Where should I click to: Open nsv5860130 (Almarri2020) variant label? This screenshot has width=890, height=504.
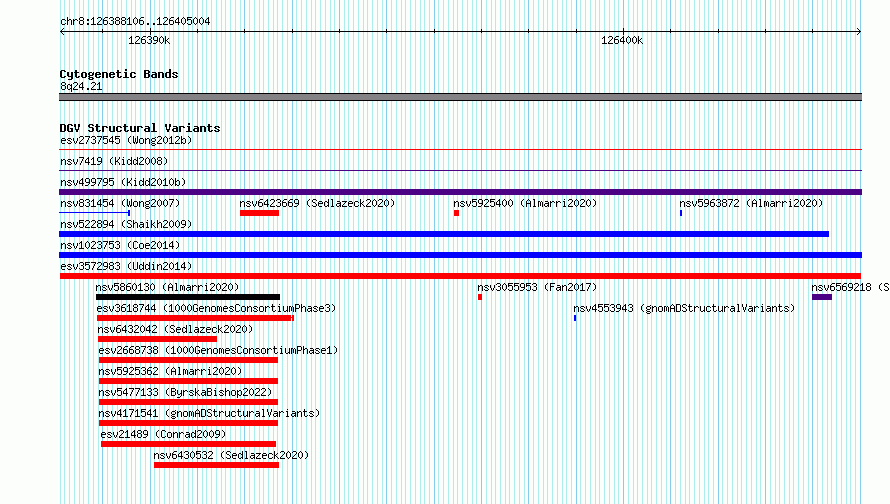pos(167,287)
